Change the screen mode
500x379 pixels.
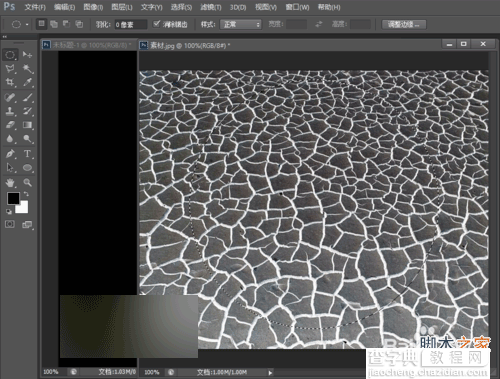27,224
